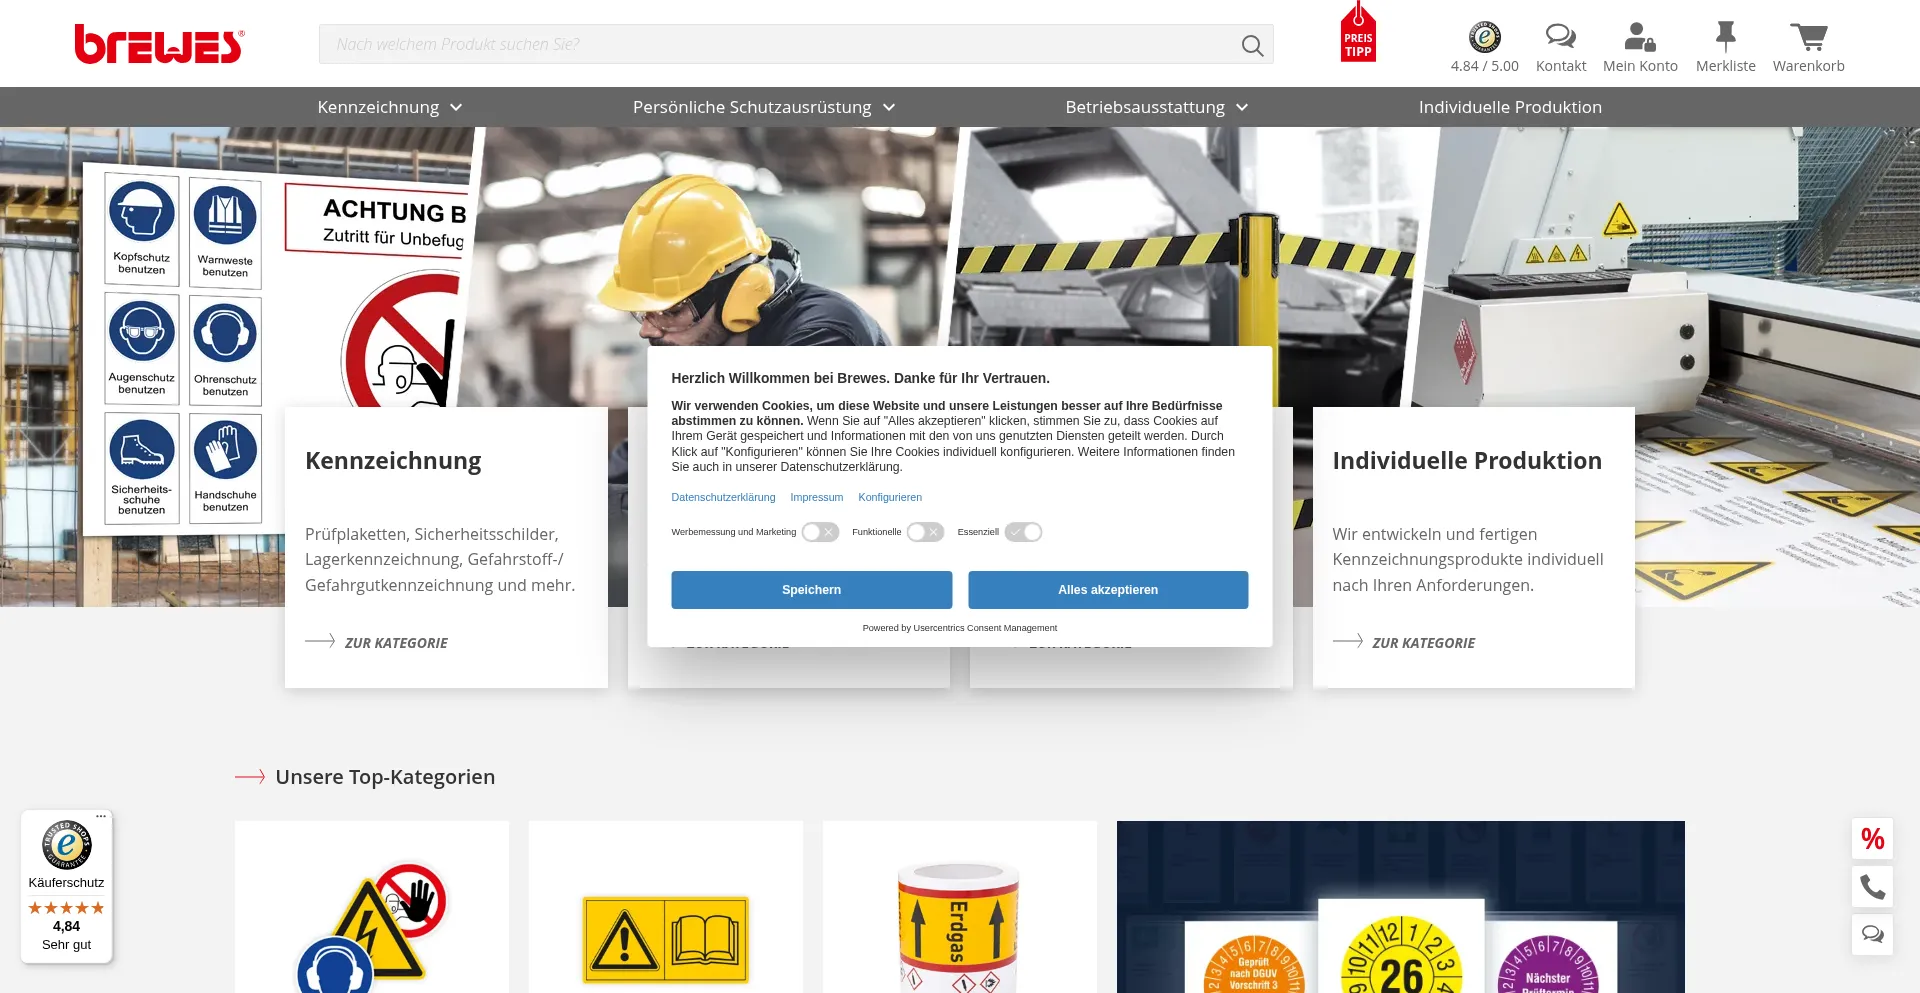
Task: Toggle the Funktionelle cookies switch
Action: [x=925, y=532]
